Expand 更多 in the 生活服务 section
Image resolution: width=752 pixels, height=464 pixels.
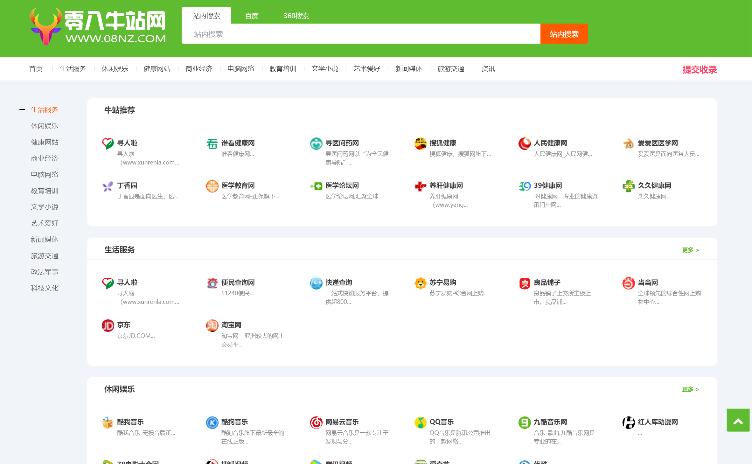tap(690, 250)
